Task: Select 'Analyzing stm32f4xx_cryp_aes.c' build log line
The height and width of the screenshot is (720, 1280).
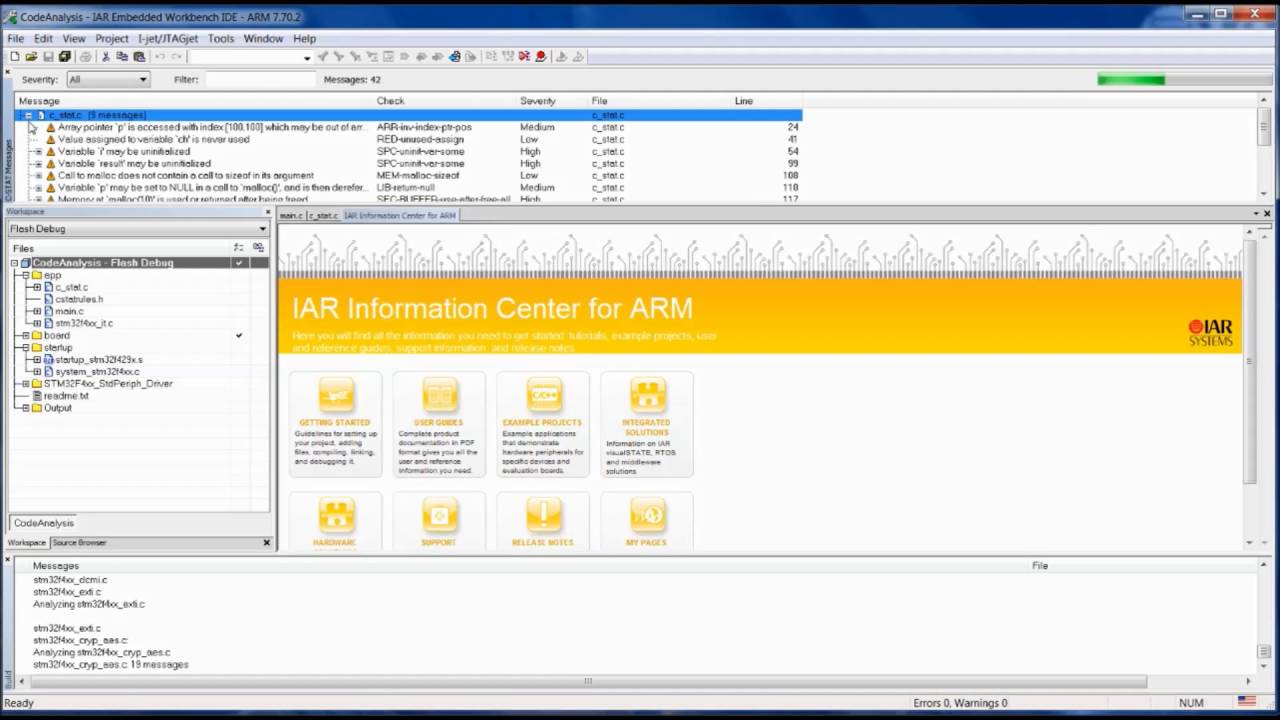Action: pyautogui.click(x=101, y=652)
